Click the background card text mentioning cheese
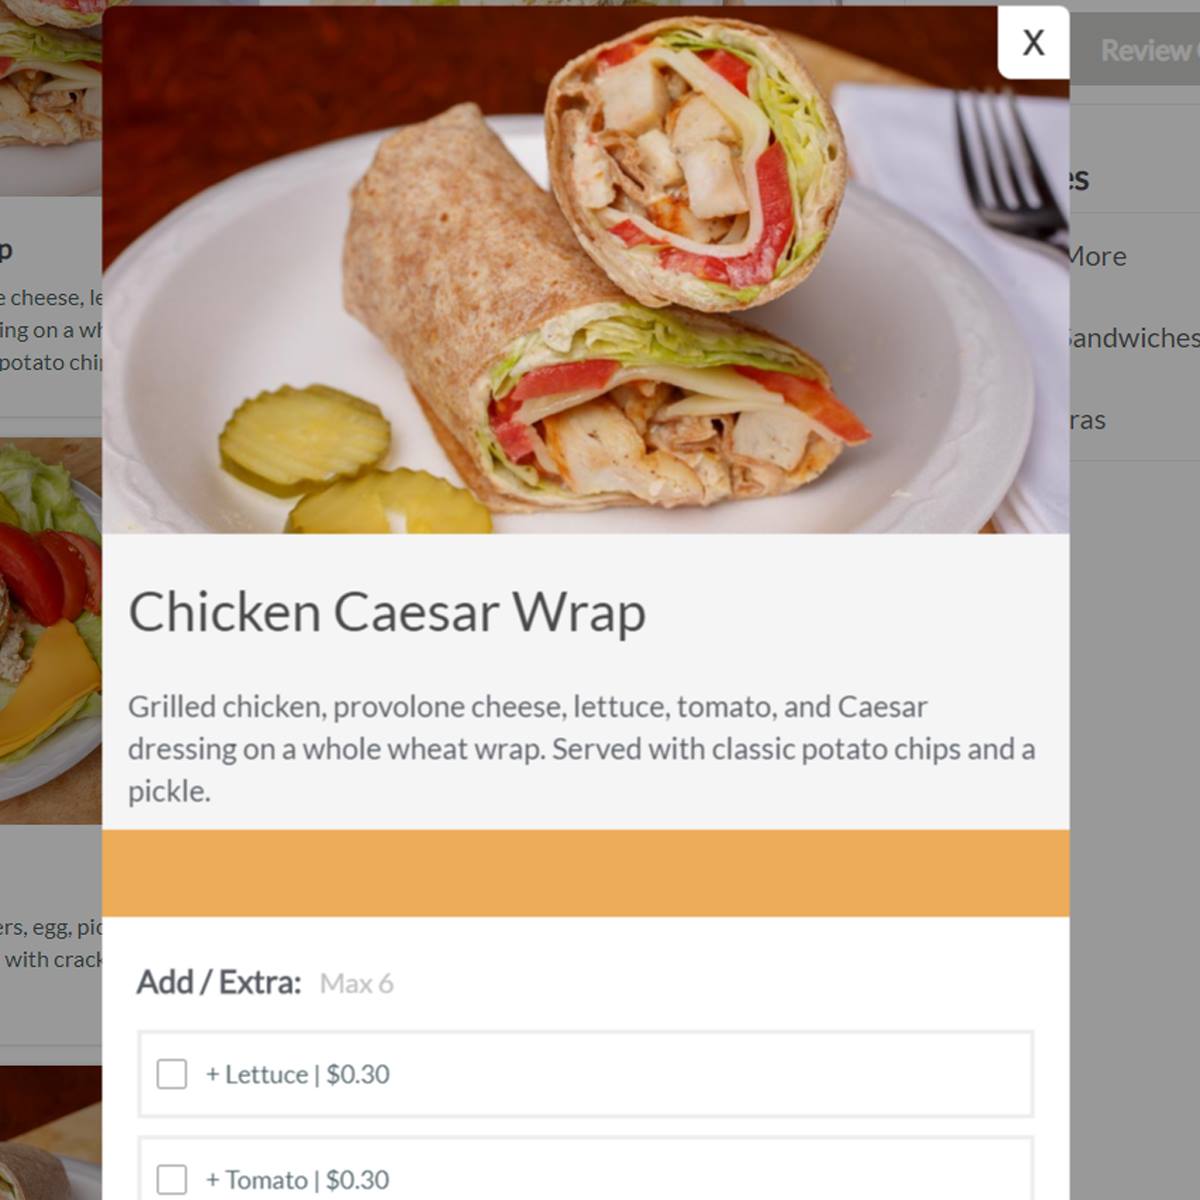 [x=51, y=298]
